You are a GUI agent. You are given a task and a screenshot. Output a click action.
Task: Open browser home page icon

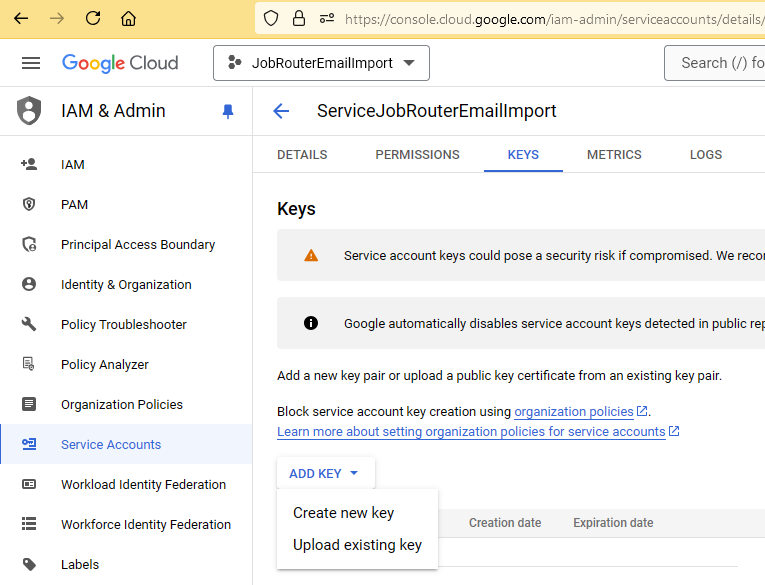[128, 19]
